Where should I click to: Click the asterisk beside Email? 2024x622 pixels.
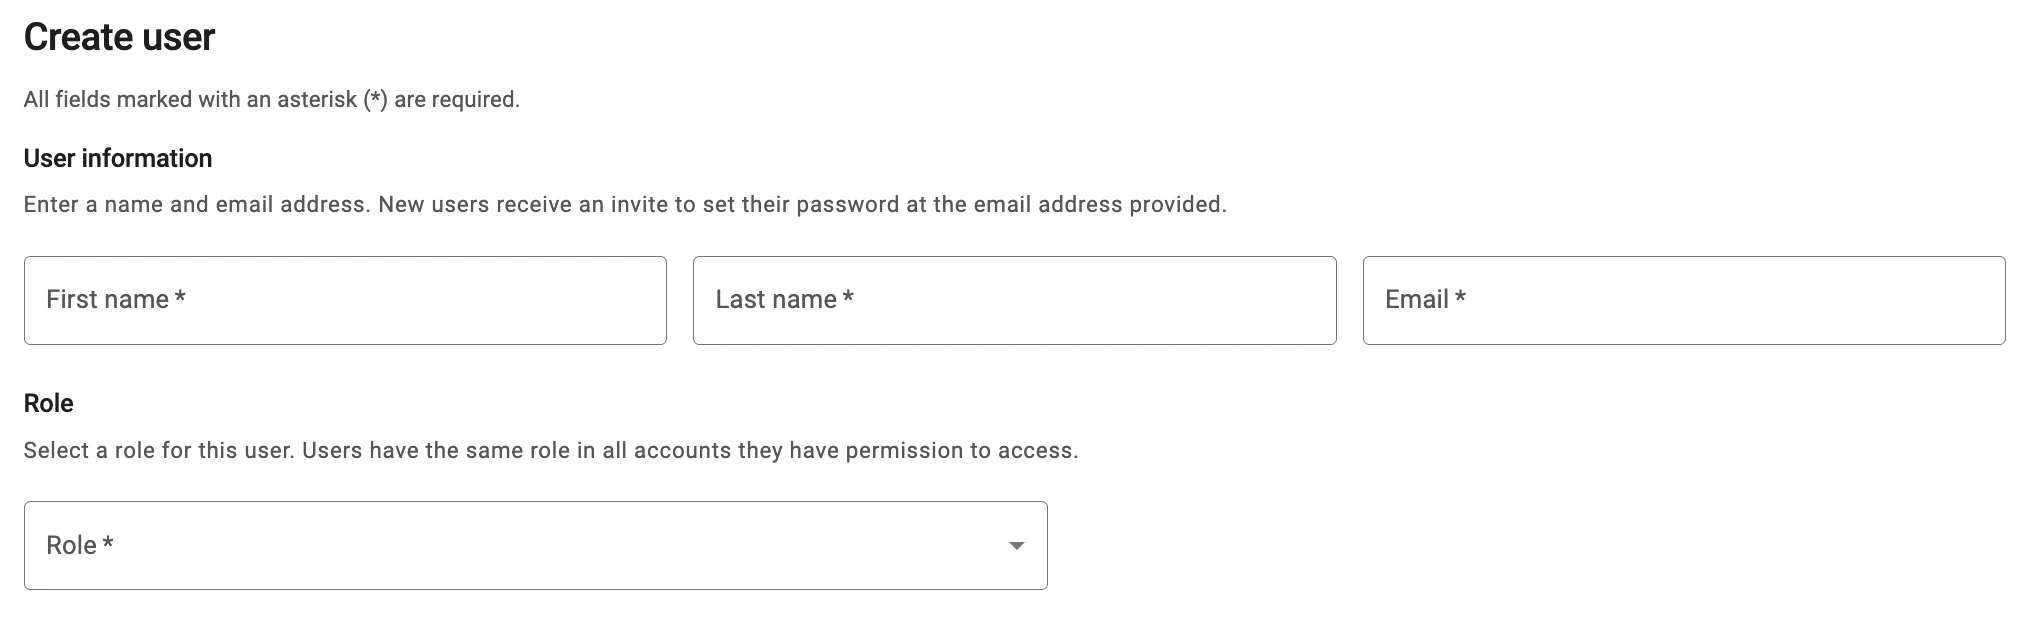point(1460,298)
